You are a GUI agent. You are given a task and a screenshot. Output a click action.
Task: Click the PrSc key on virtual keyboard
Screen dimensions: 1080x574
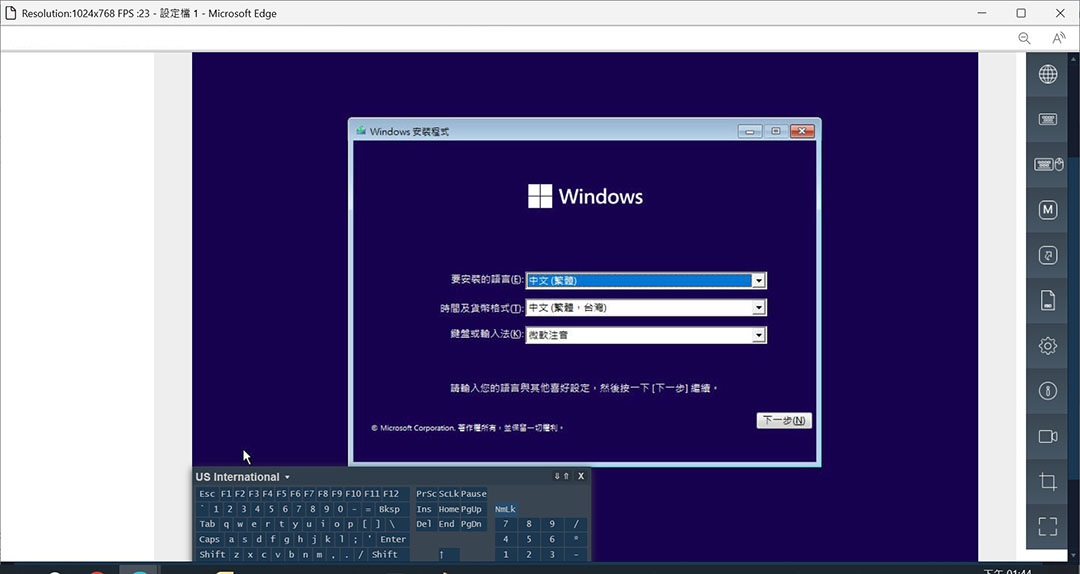pos(426,494)
